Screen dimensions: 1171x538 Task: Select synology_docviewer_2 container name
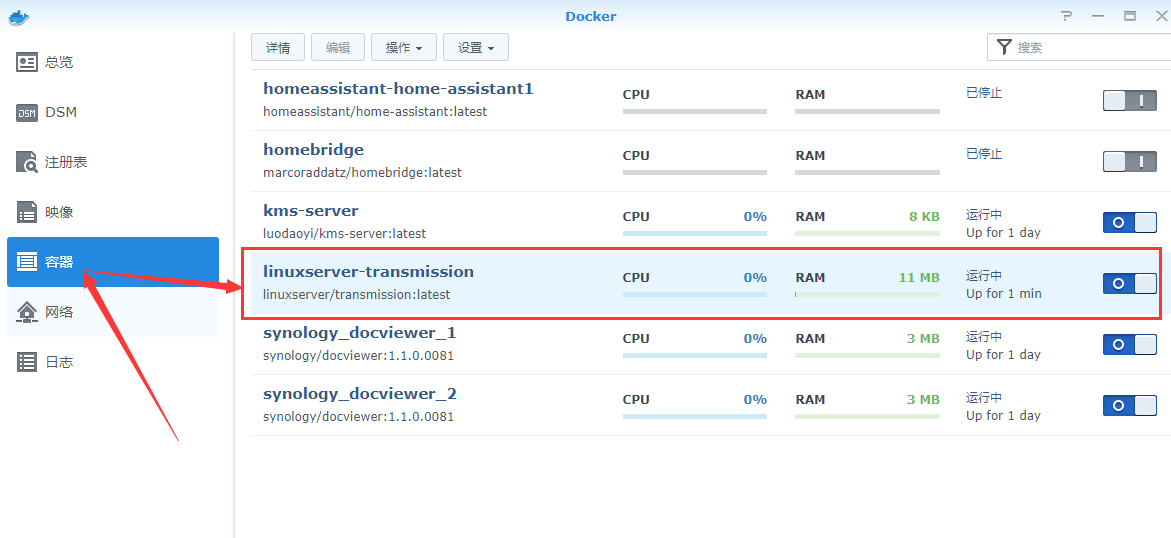(359, 394)
